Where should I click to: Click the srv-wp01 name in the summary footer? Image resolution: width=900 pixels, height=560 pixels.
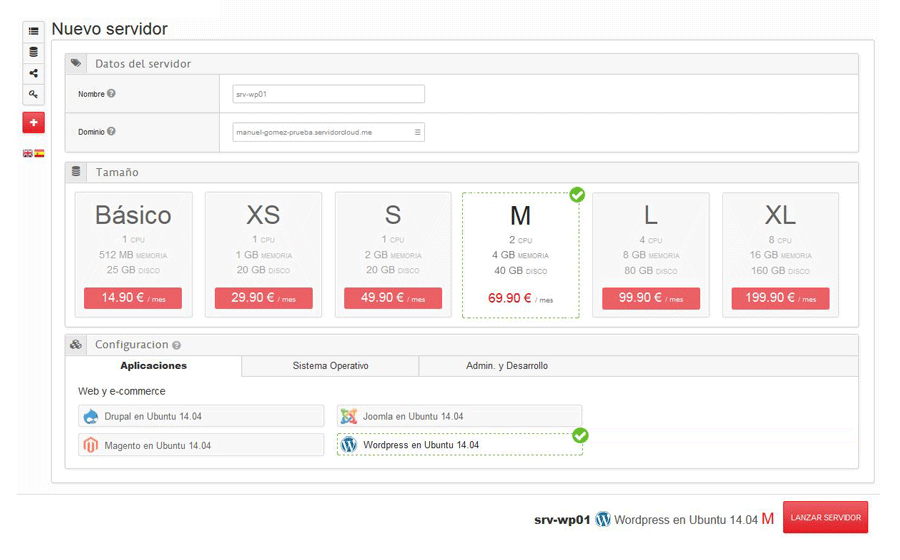562,520
